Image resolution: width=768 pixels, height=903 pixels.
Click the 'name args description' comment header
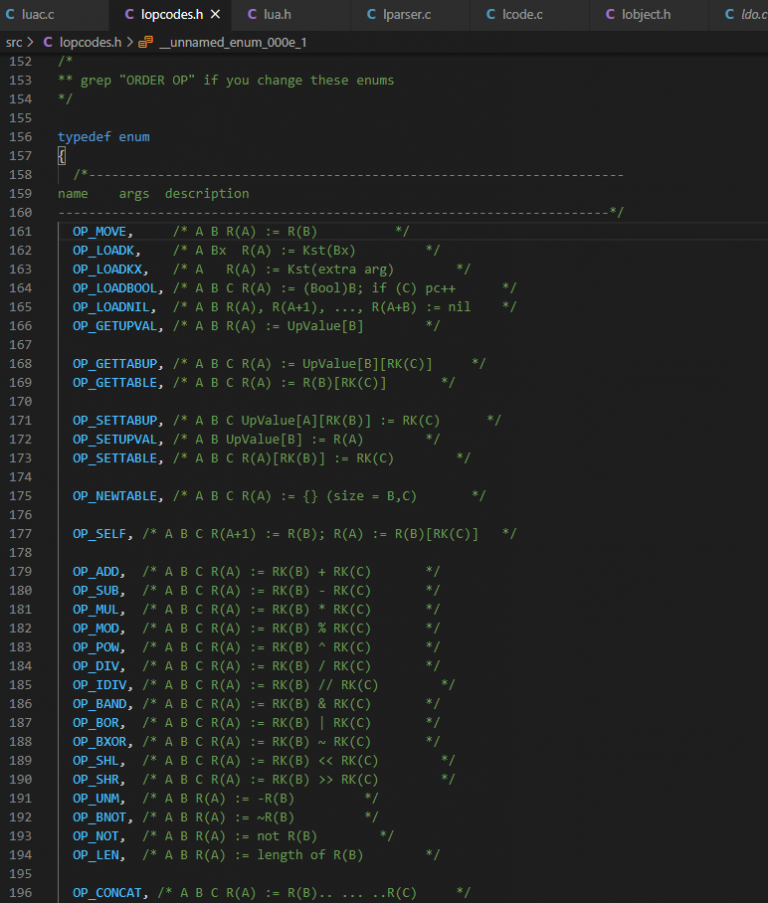[x=153, y=194]
